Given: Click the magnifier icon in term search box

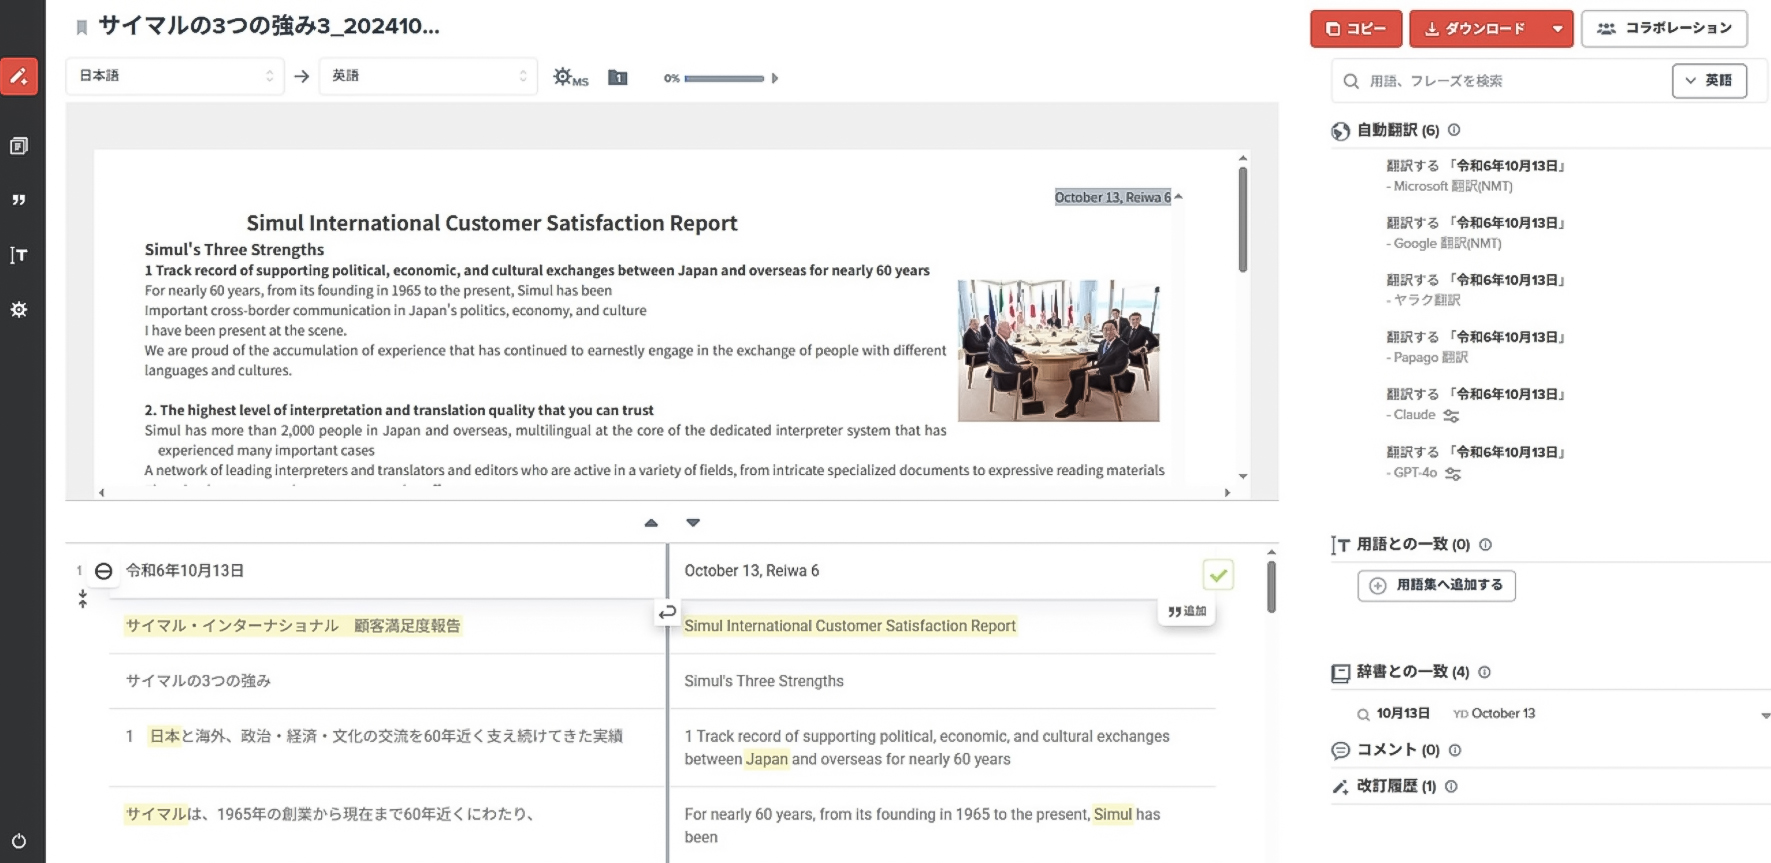Looking at the screenshot, I should click(x=1351, y=81).
